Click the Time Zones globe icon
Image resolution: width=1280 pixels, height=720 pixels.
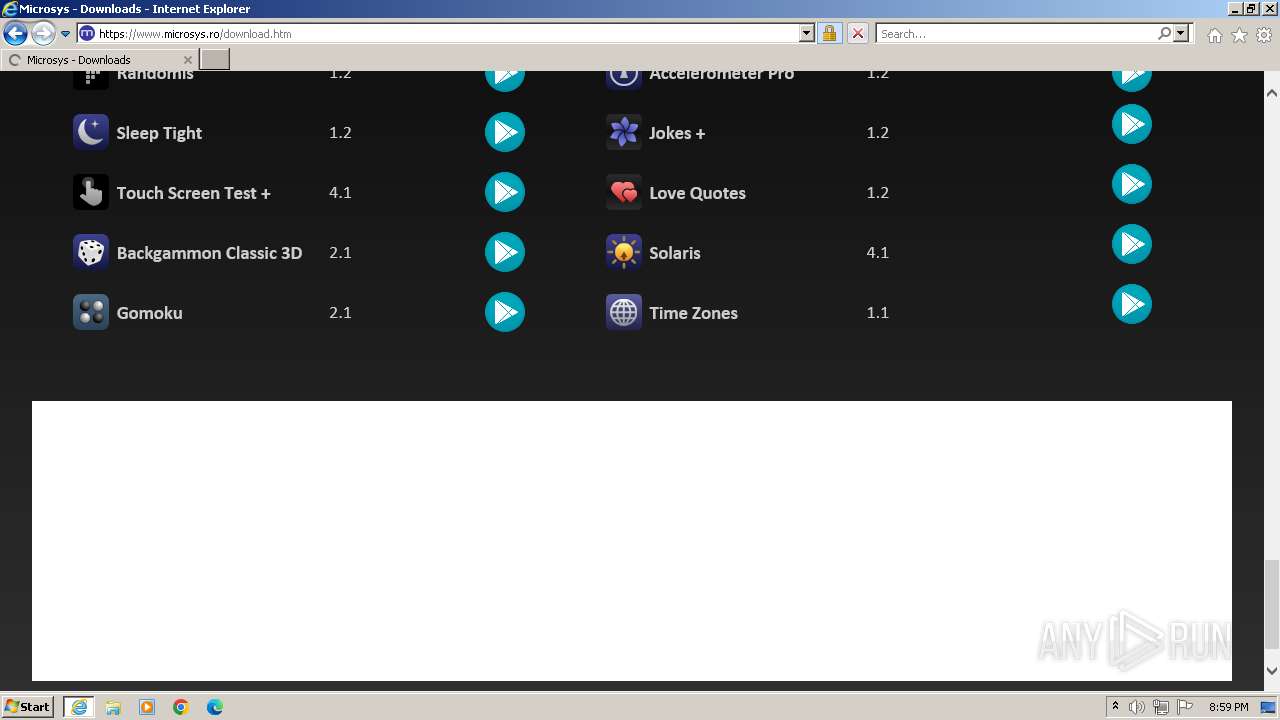(624, 312)
